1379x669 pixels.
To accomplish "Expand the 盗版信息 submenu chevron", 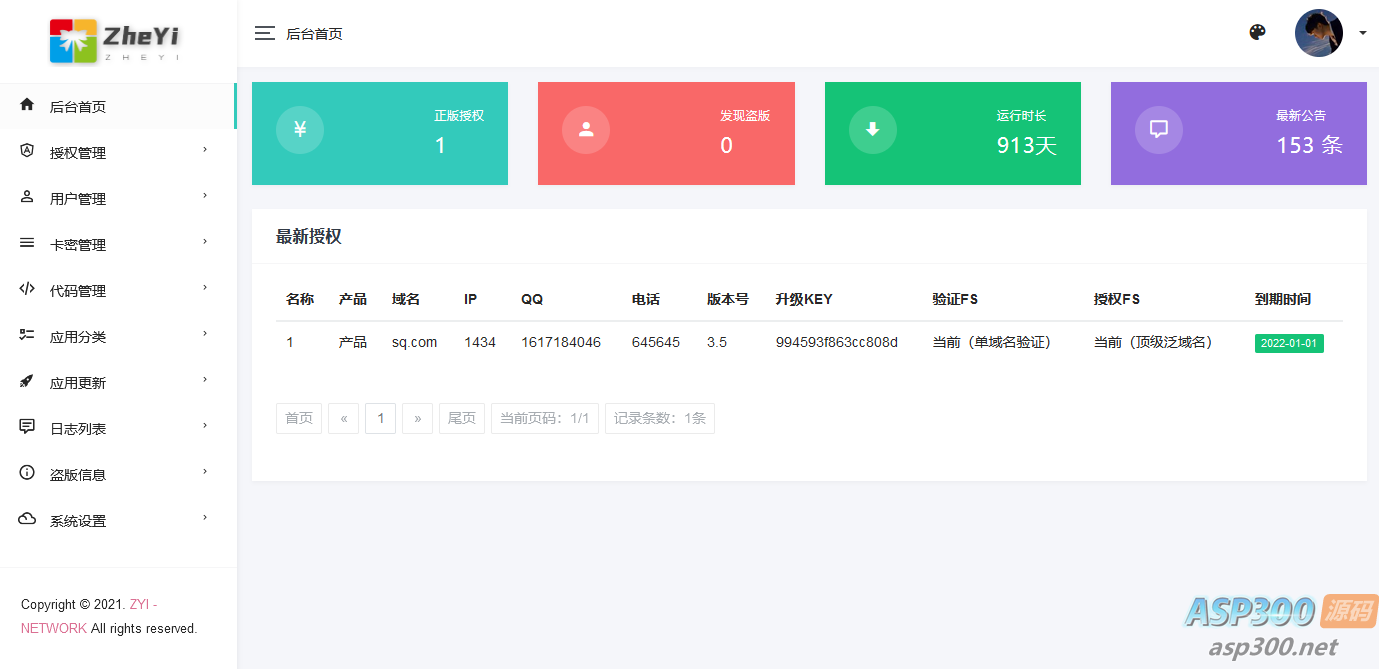I will pos(205,472).
